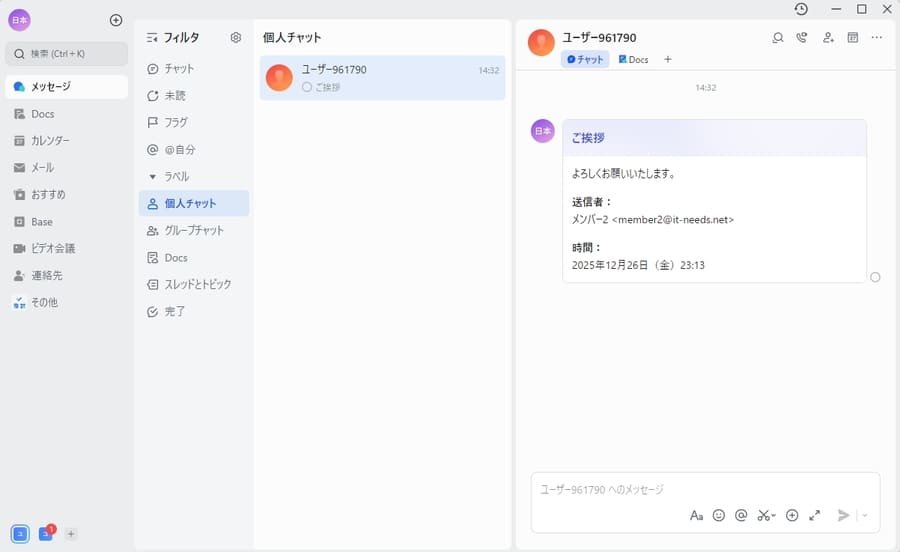Open filter settings gear icon

236,38
